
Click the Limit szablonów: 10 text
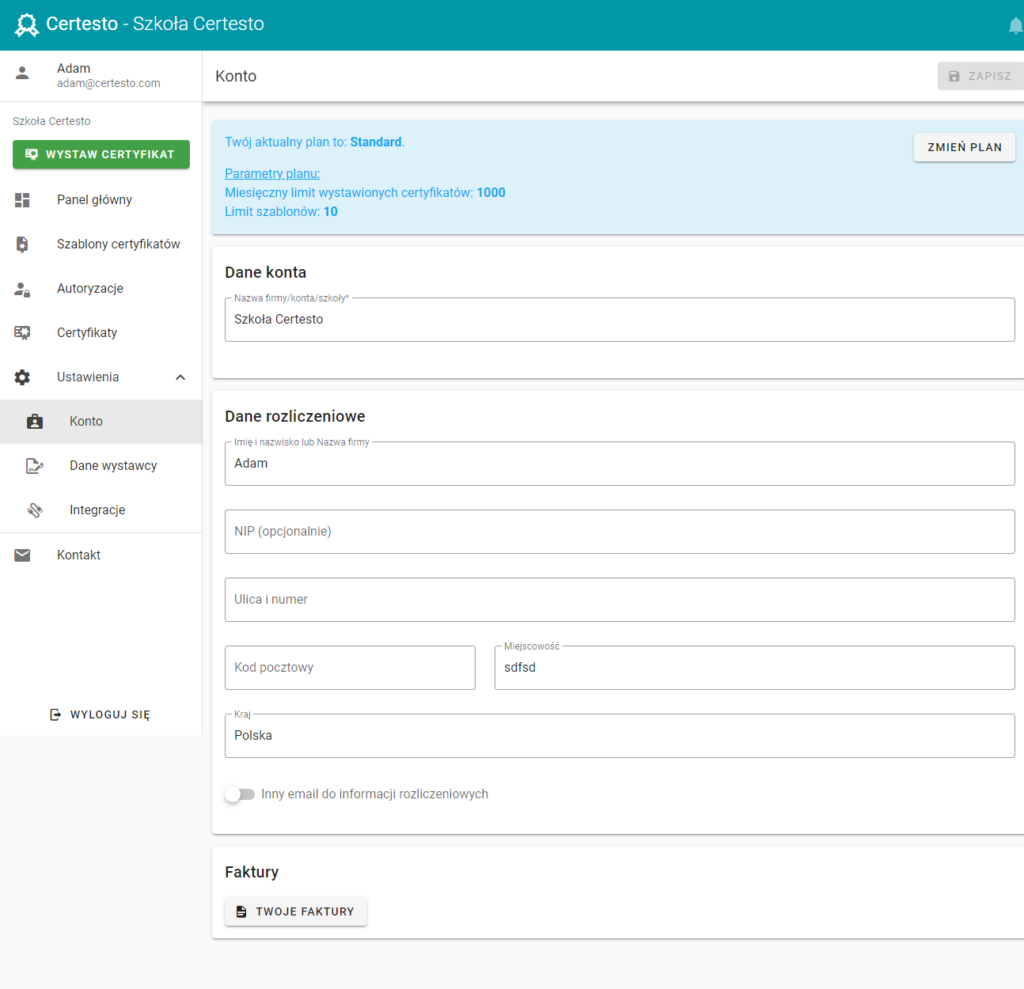(x=281, y=212)
